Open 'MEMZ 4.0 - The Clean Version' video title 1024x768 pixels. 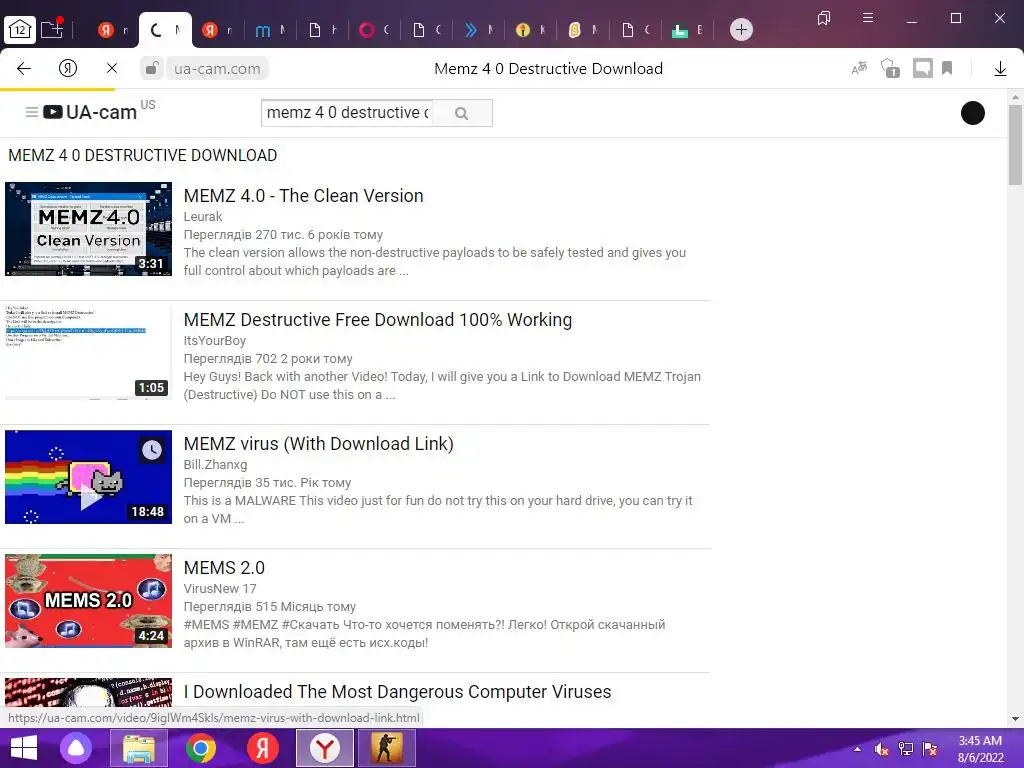pyautogui.click(x=304, y=196)
